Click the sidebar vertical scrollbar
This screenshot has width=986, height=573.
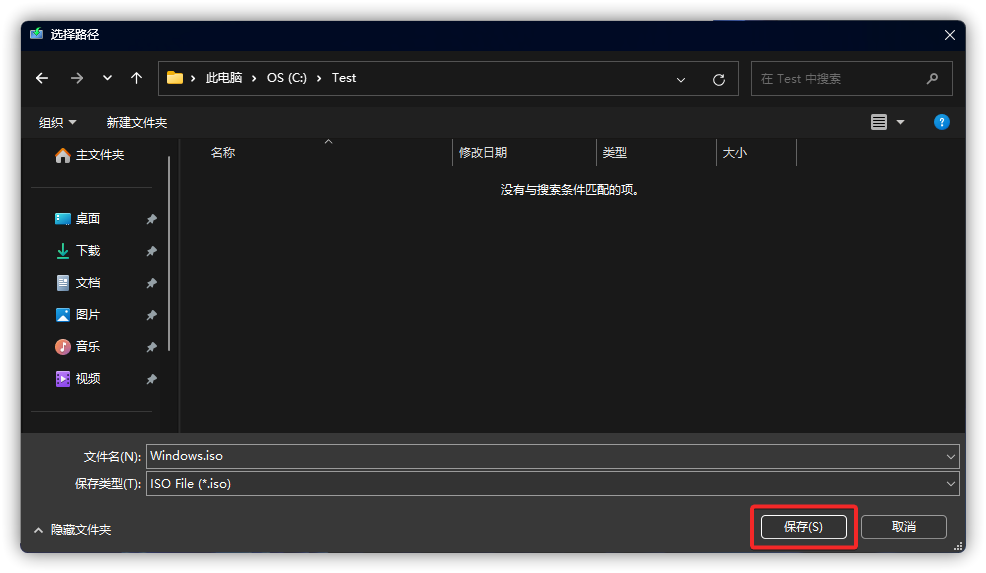(169, 253)
